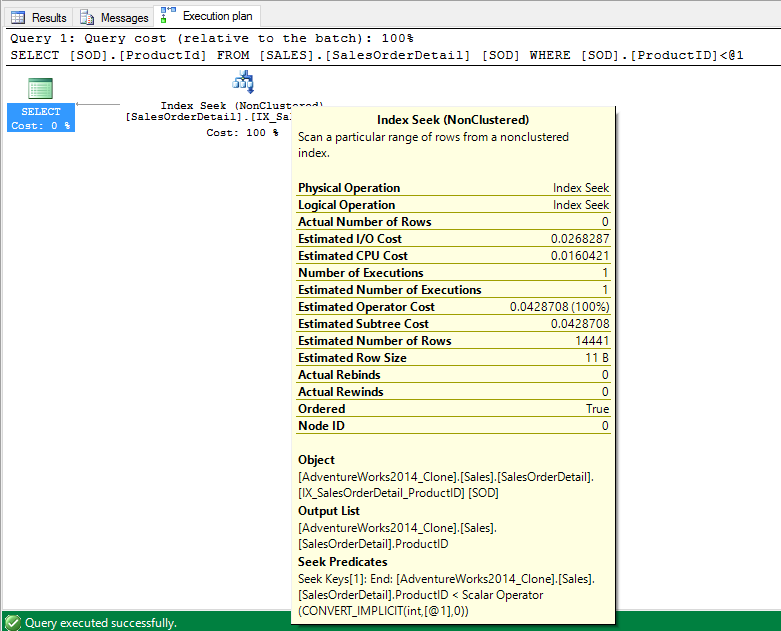
Task: Click the SELECT operator table icon
Action: [x=40, y=89]
